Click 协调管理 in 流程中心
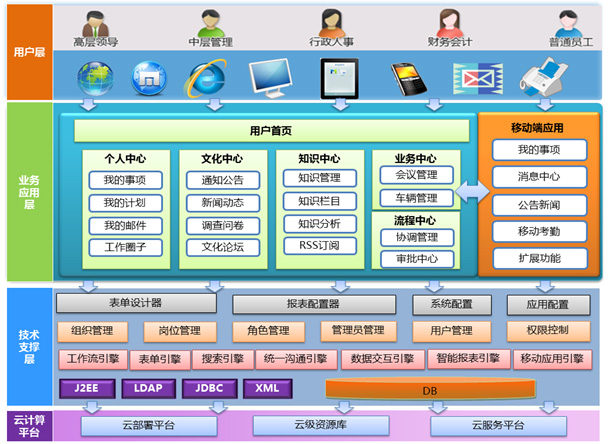Viewport: 608px width, 444px height. click(x=417, y=237)
